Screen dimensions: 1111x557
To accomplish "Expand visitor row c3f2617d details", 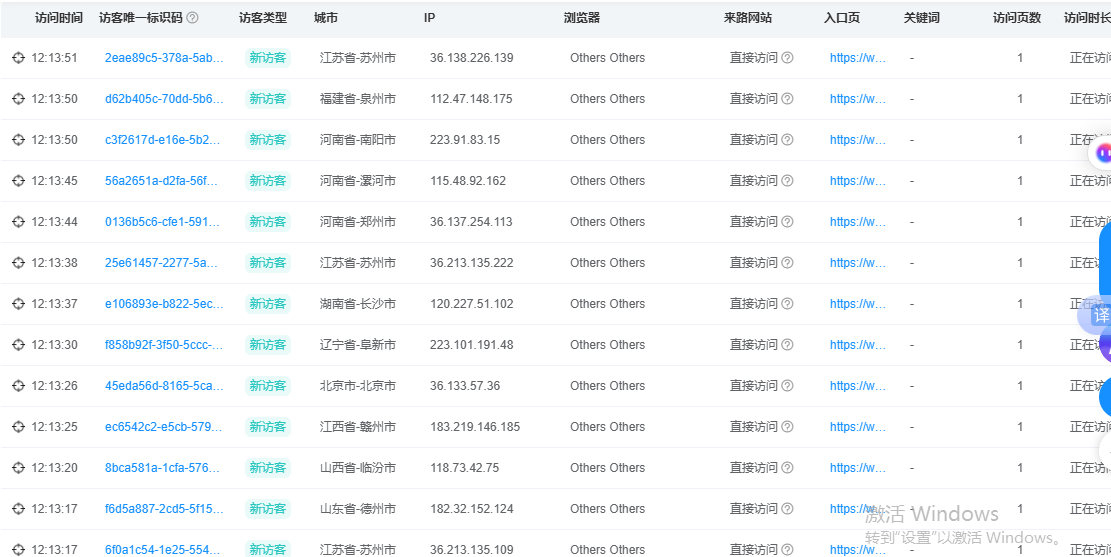I will [x=18, y=140].
